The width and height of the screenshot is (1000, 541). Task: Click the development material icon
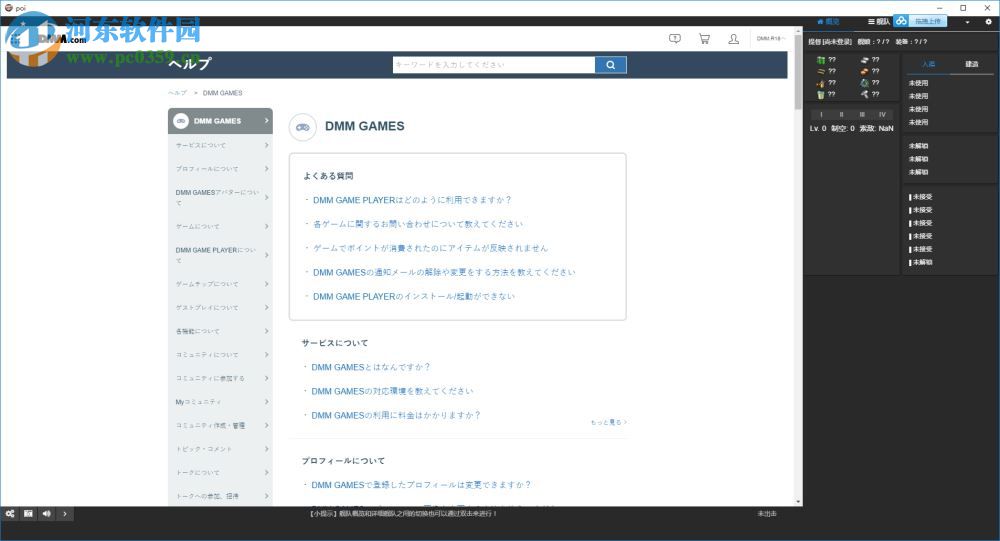[864, 83]
